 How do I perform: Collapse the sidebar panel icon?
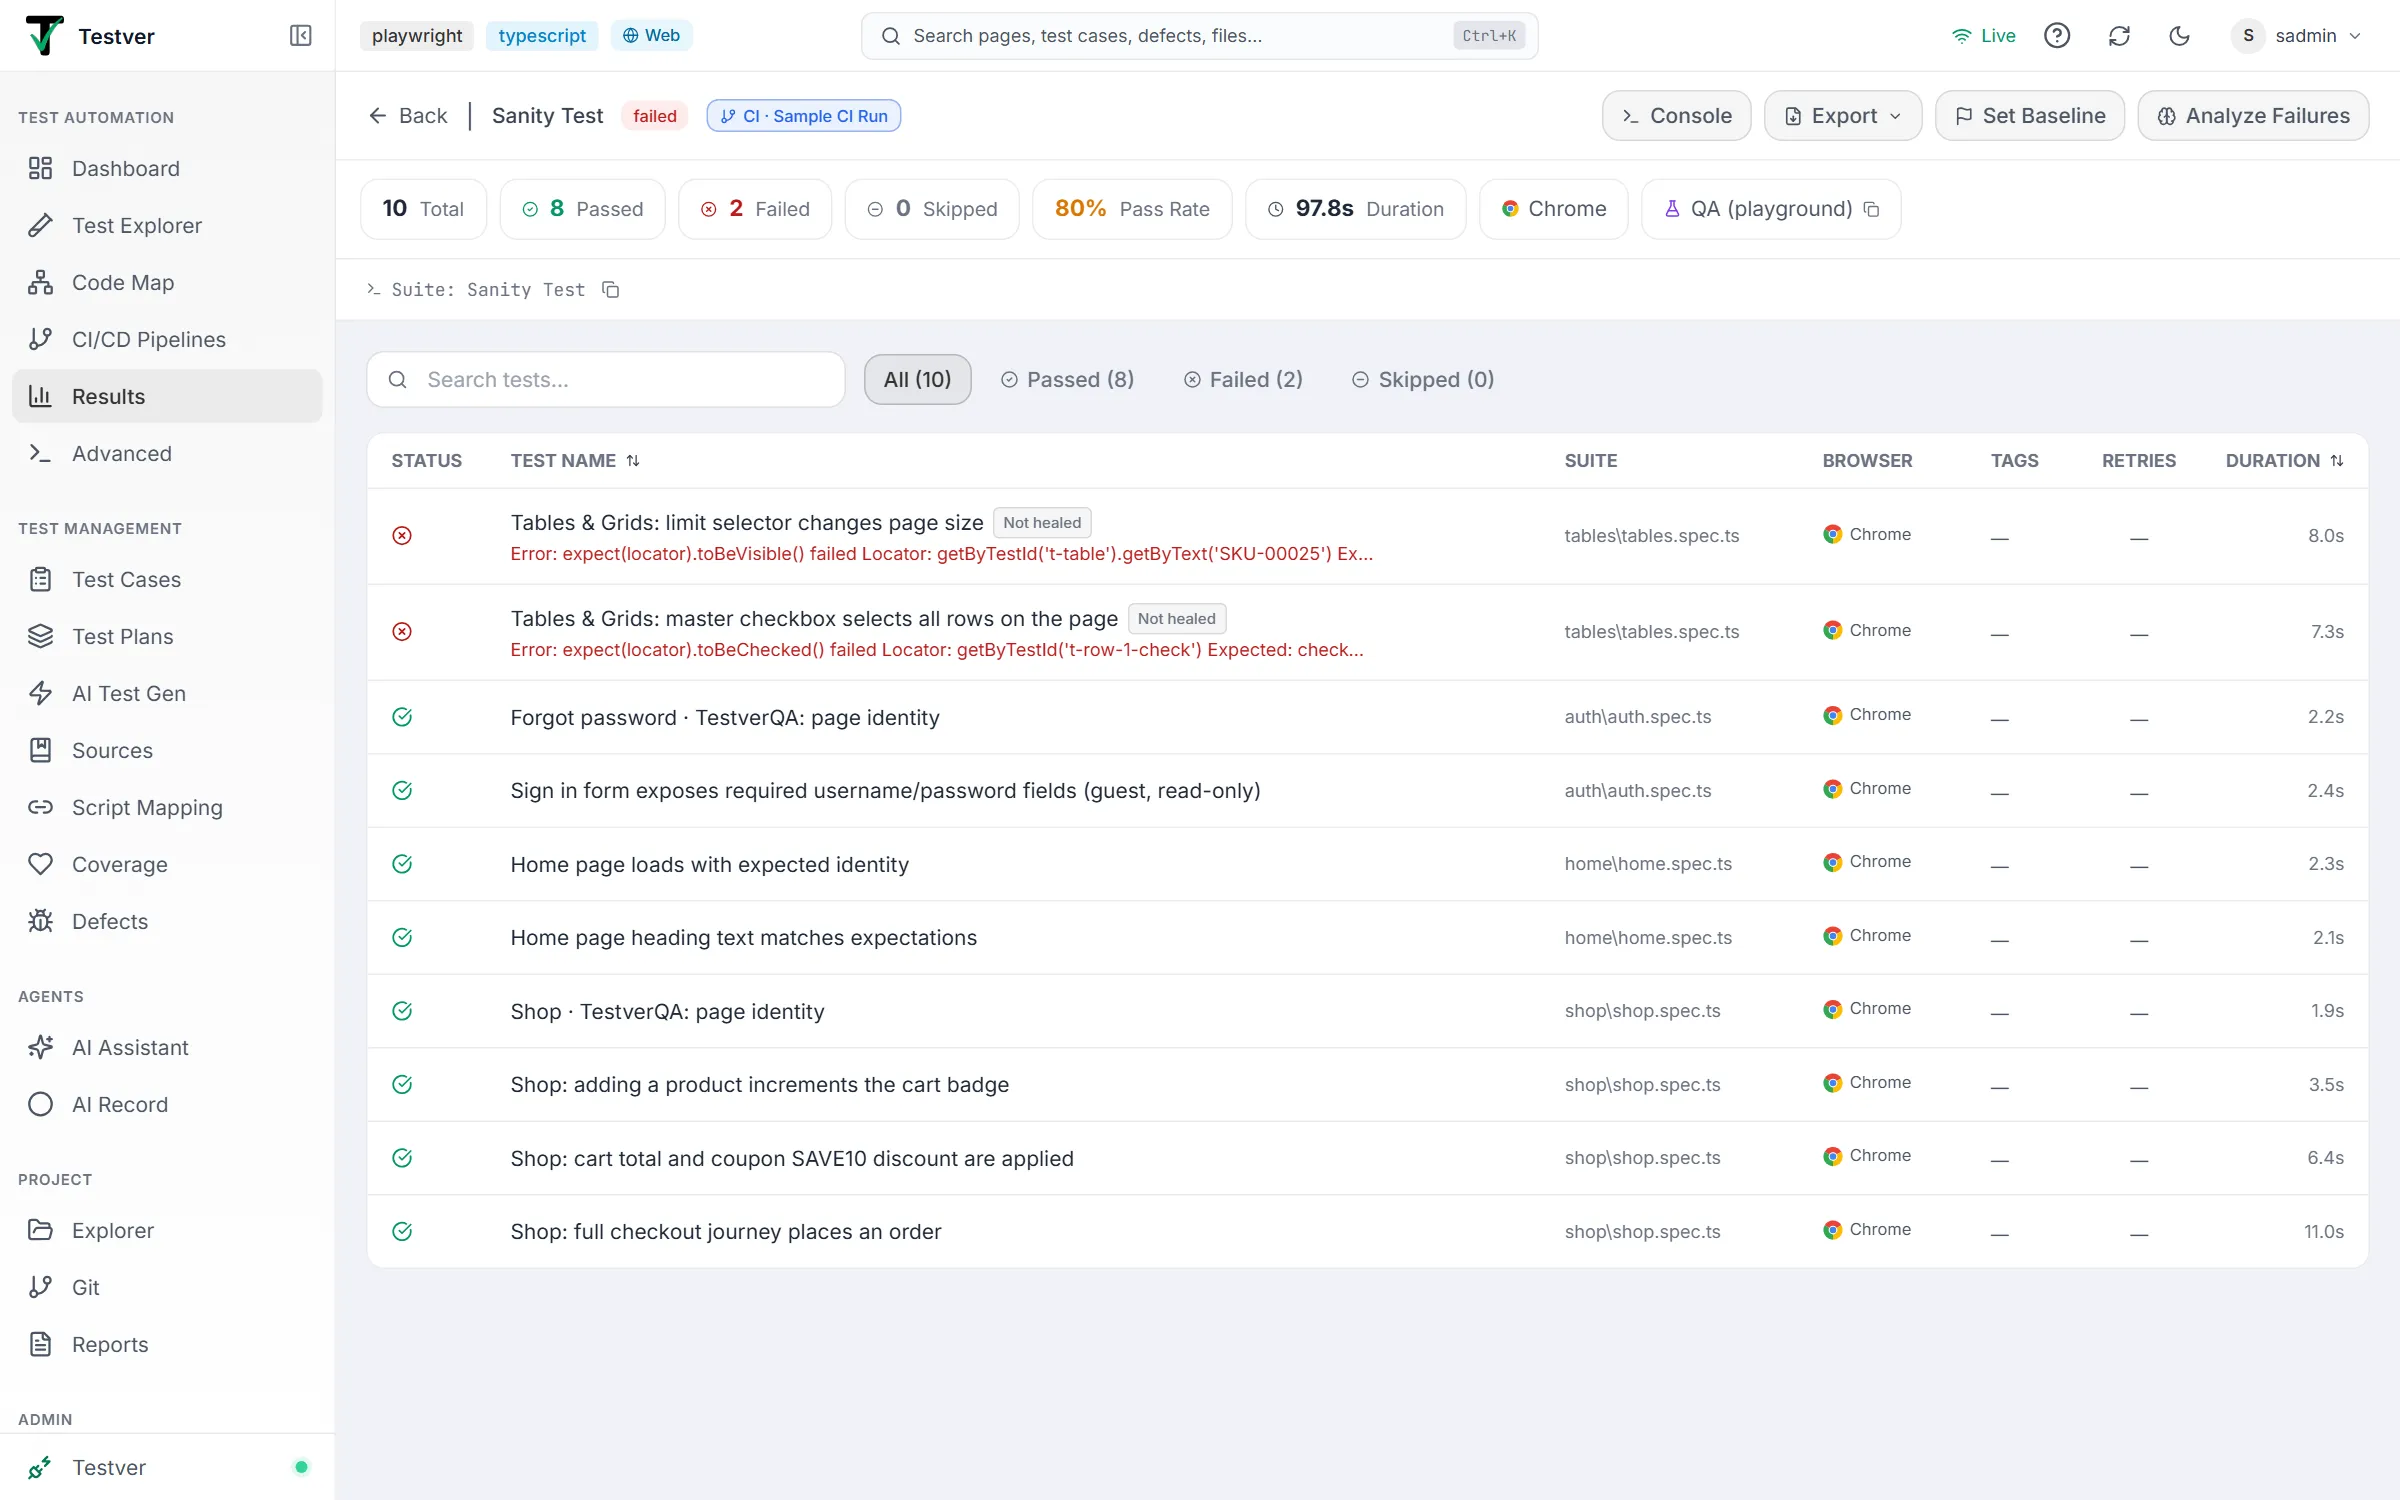pos(300,36)
